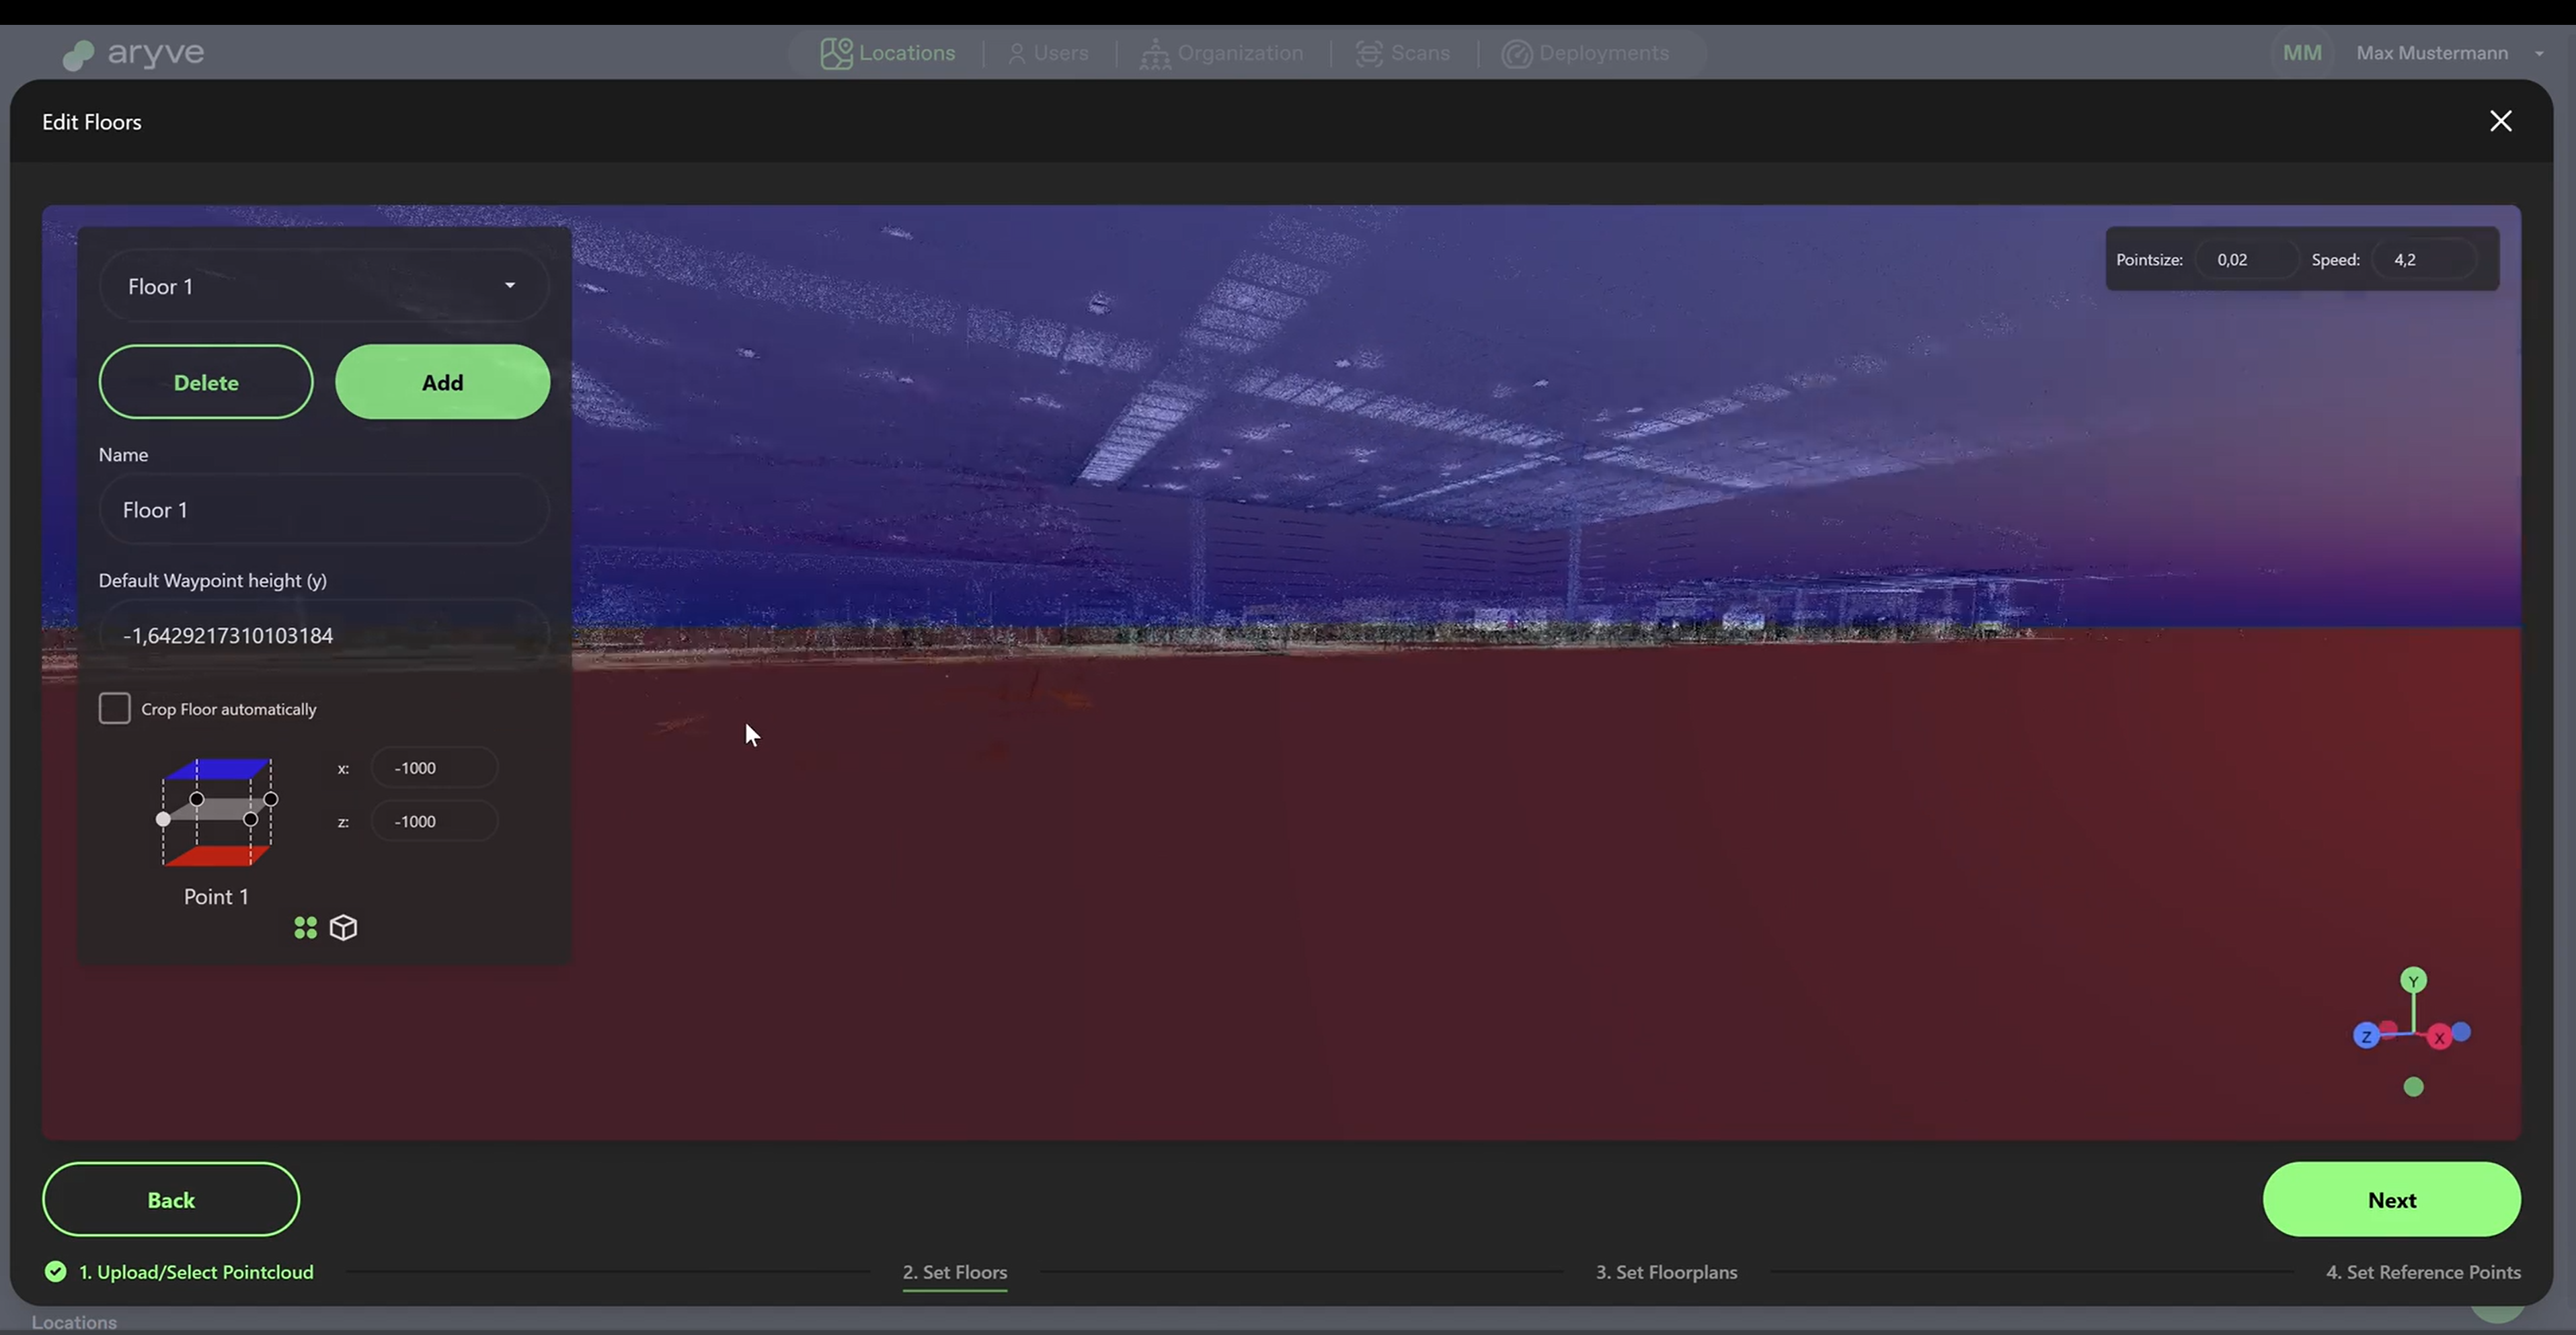Open the Floor 1 dropdown selector
The image size is (2576, 1335).
pos(324,286)
